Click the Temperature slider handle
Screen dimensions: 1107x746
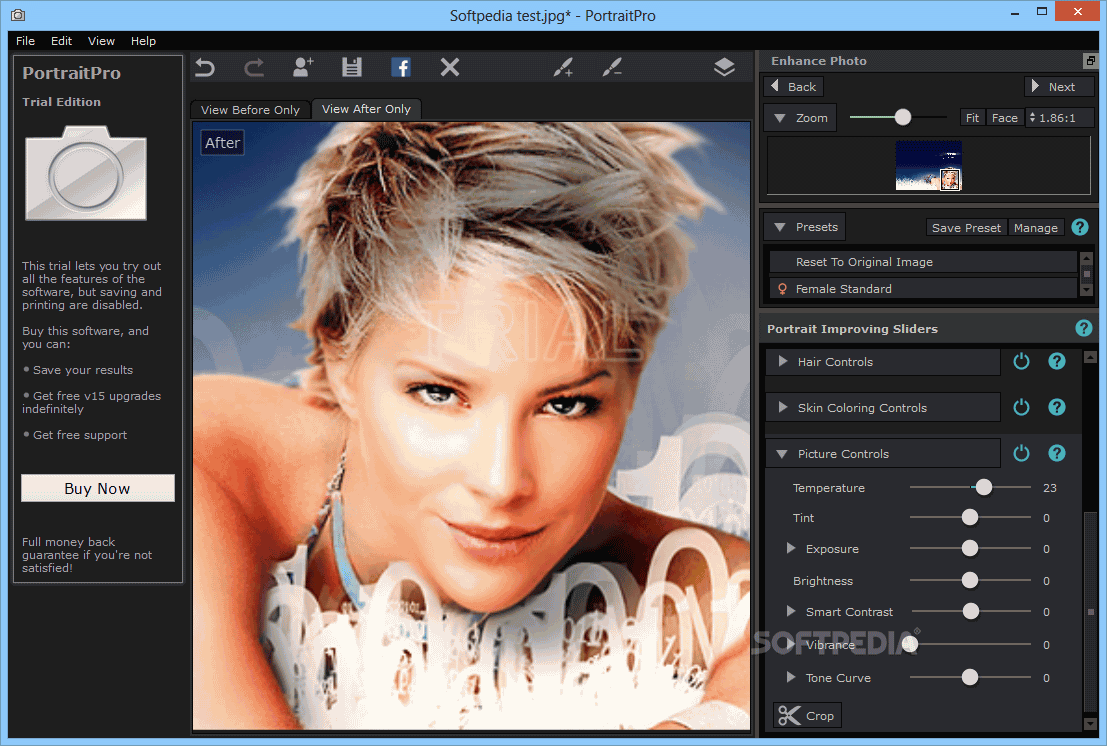point(983,487)
